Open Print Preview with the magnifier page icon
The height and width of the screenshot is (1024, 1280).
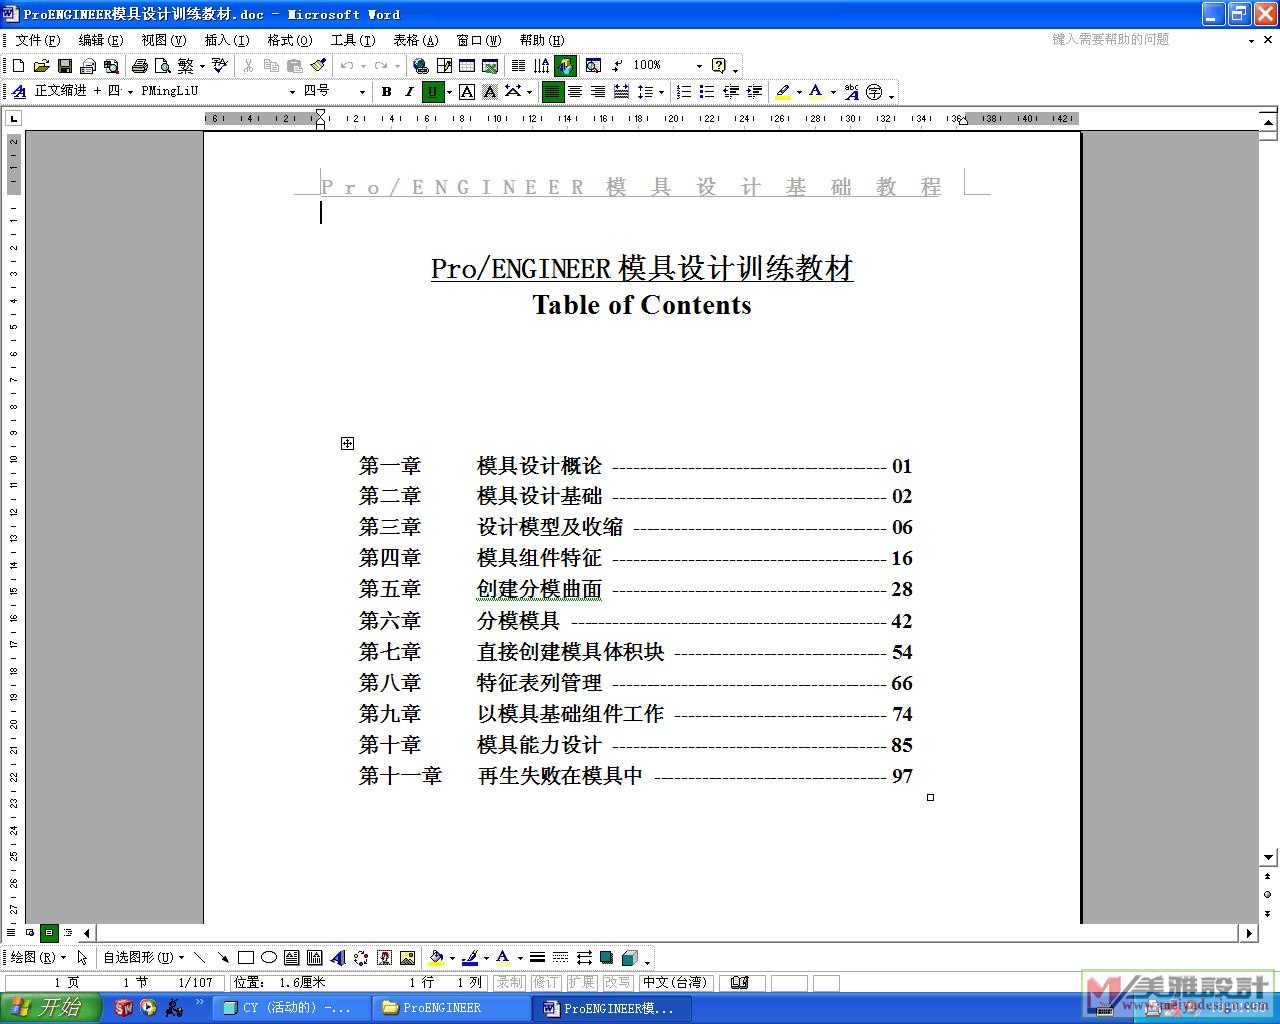click(x=162, y=66)
